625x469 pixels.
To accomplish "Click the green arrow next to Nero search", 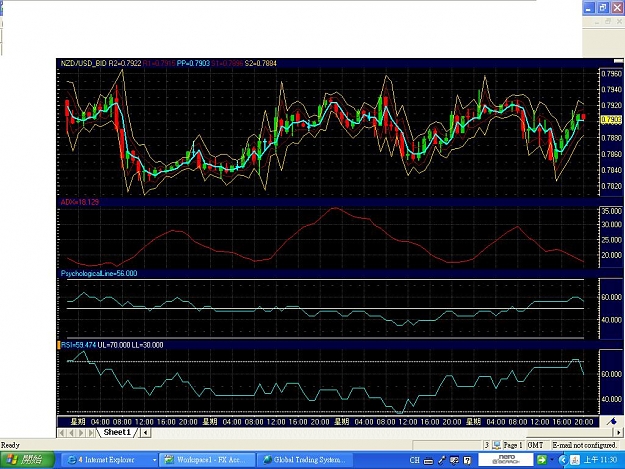I will pos(542,460).
